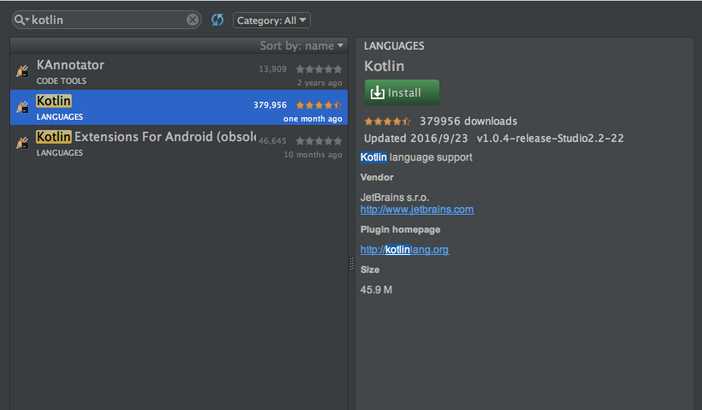Screen dimensions: 702x410
Task: Click the '10 months ago' text
Action: pos(313,155)
